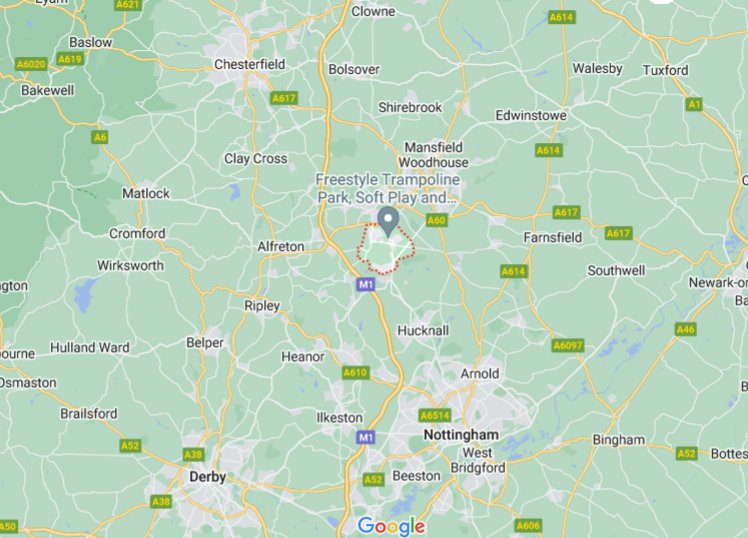748x538 pixels.
Task: Click the Google logo at map bottom
Action: click(391, 526)
